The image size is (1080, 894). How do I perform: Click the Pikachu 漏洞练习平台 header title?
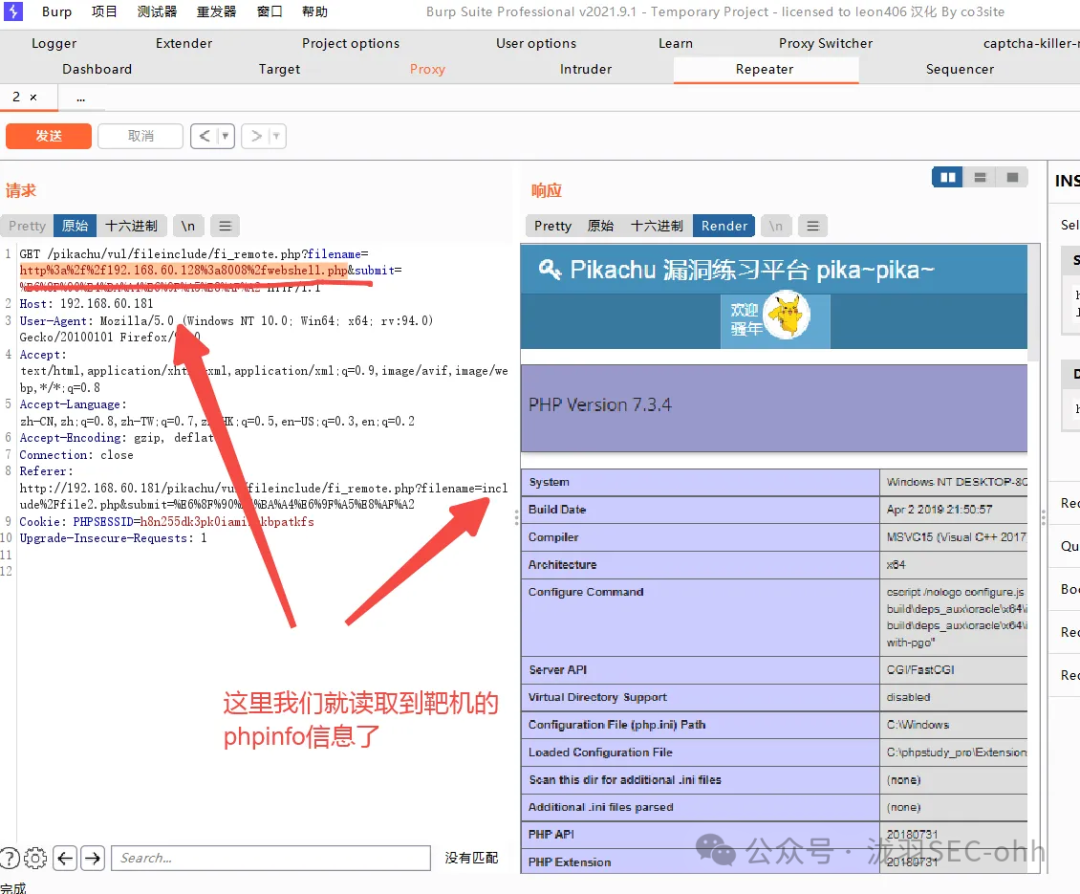click(x=751, y=270)
